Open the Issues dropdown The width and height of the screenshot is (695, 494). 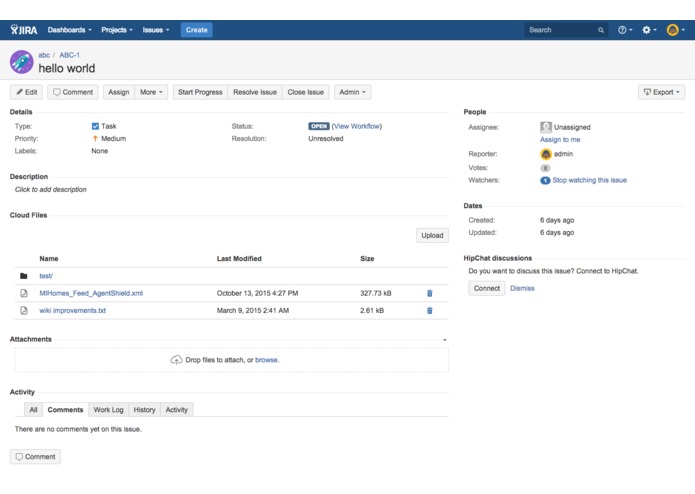tap(156, 30)
